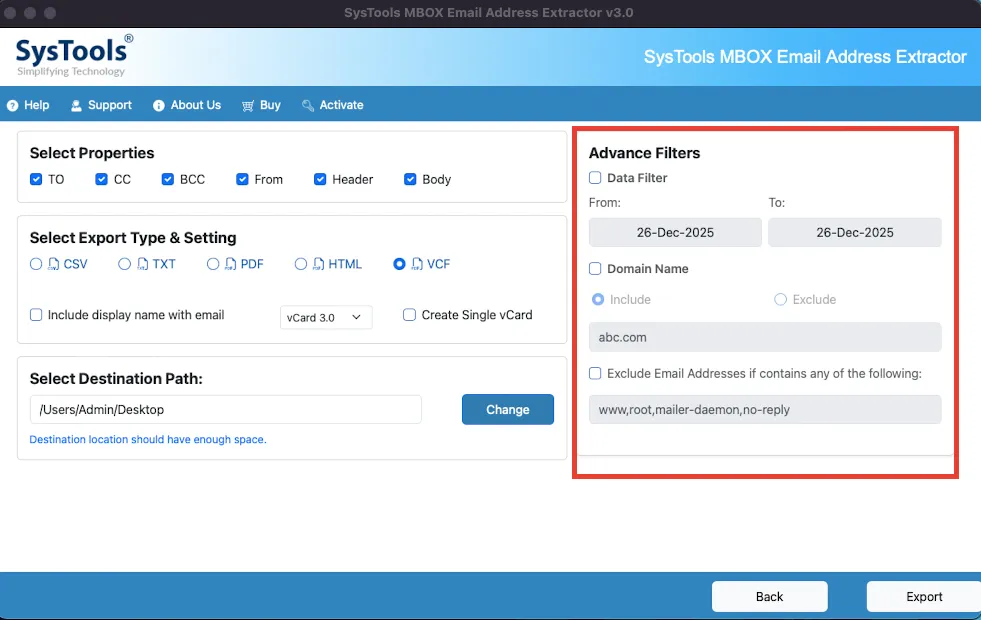Select VCF export type radio button
981x620 pixels.
point(399,264)
